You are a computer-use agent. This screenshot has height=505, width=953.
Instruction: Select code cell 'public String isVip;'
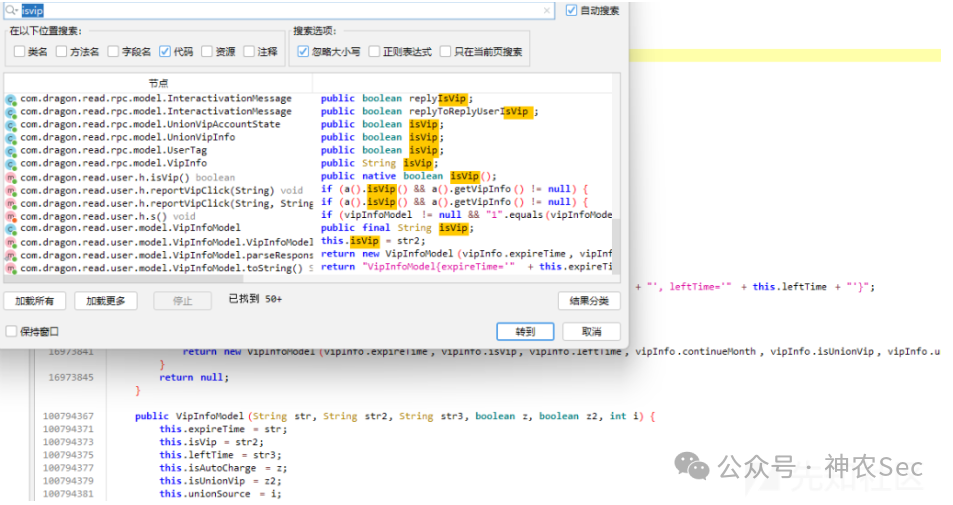(379, 163)
